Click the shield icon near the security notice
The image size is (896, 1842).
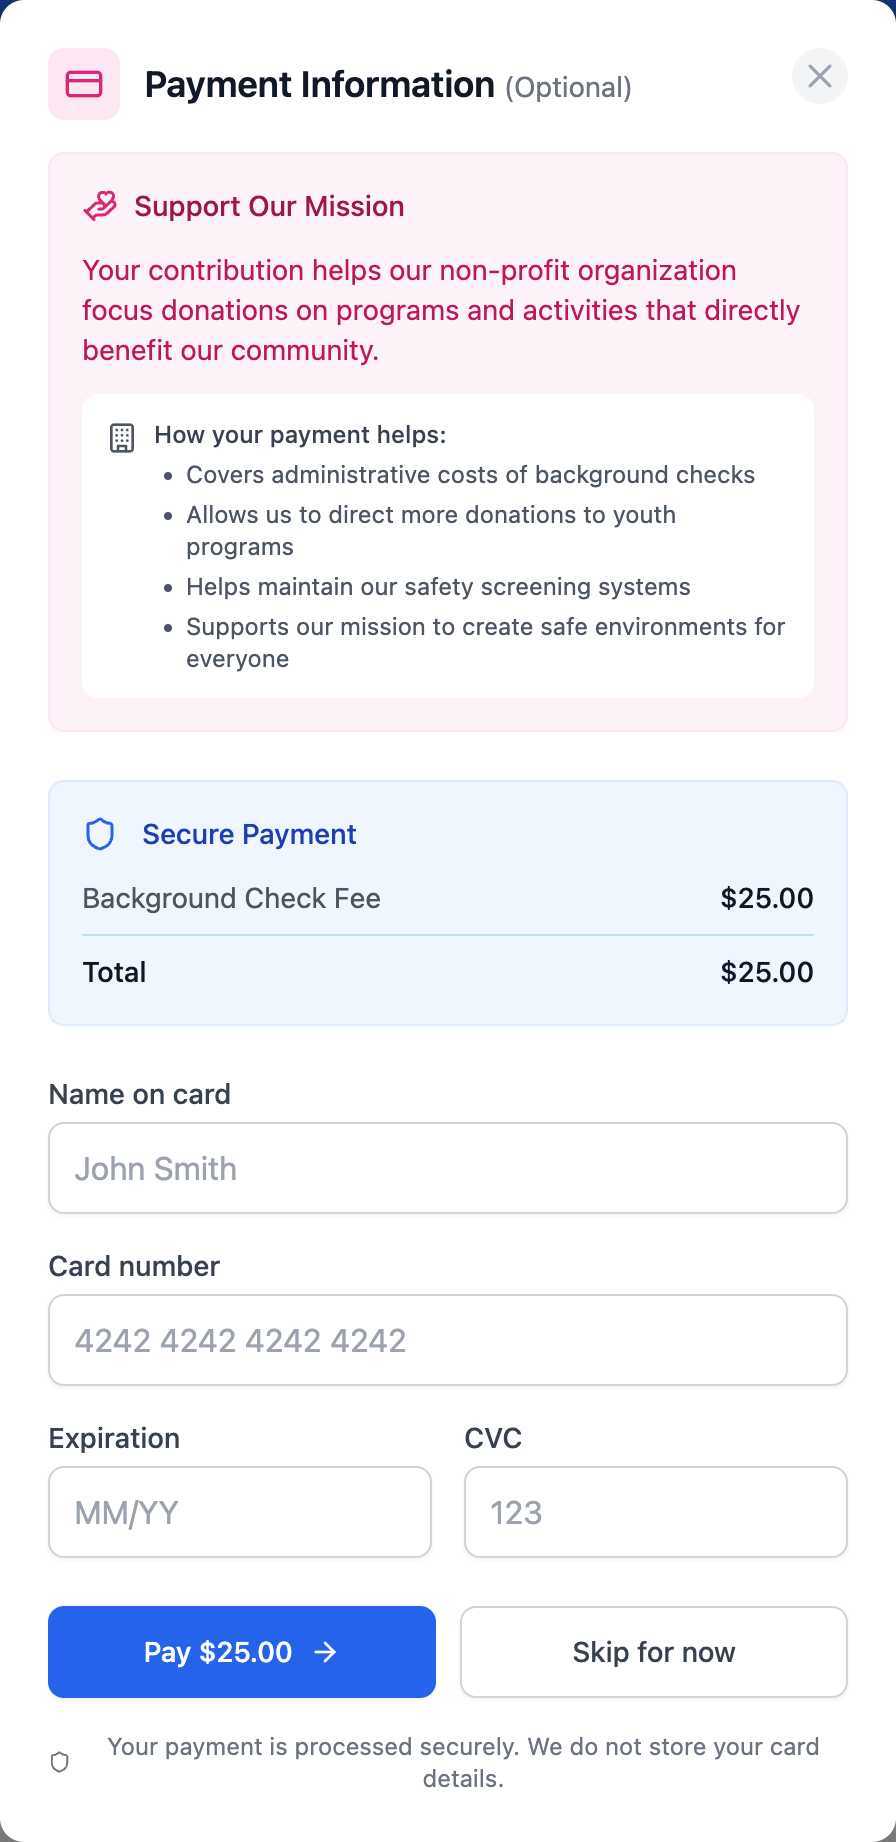tap(59, 1762)
